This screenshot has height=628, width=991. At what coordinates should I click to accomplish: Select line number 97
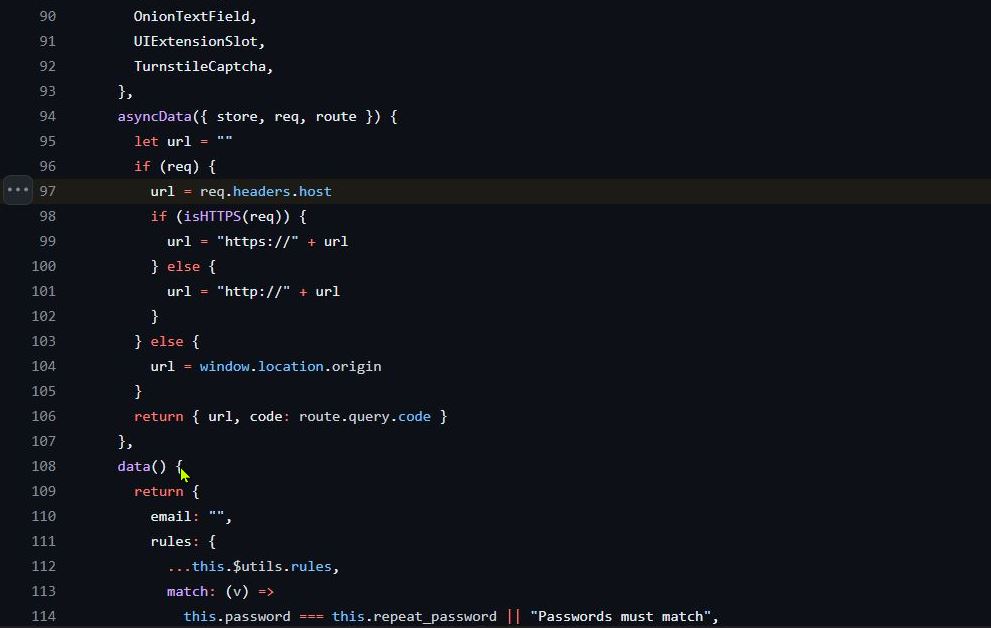pyautogui.click(x=47, y=191)
